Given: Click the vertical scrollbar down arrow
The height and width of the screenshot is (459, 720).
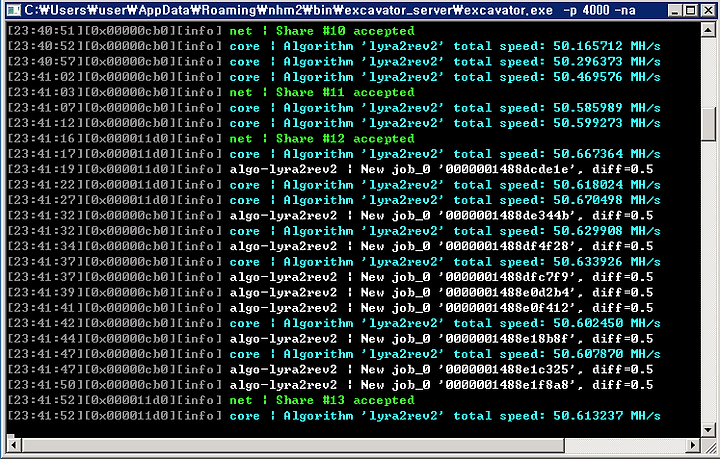Looking at the screenshot, I should pyautogui.click(x=708, y=430).
